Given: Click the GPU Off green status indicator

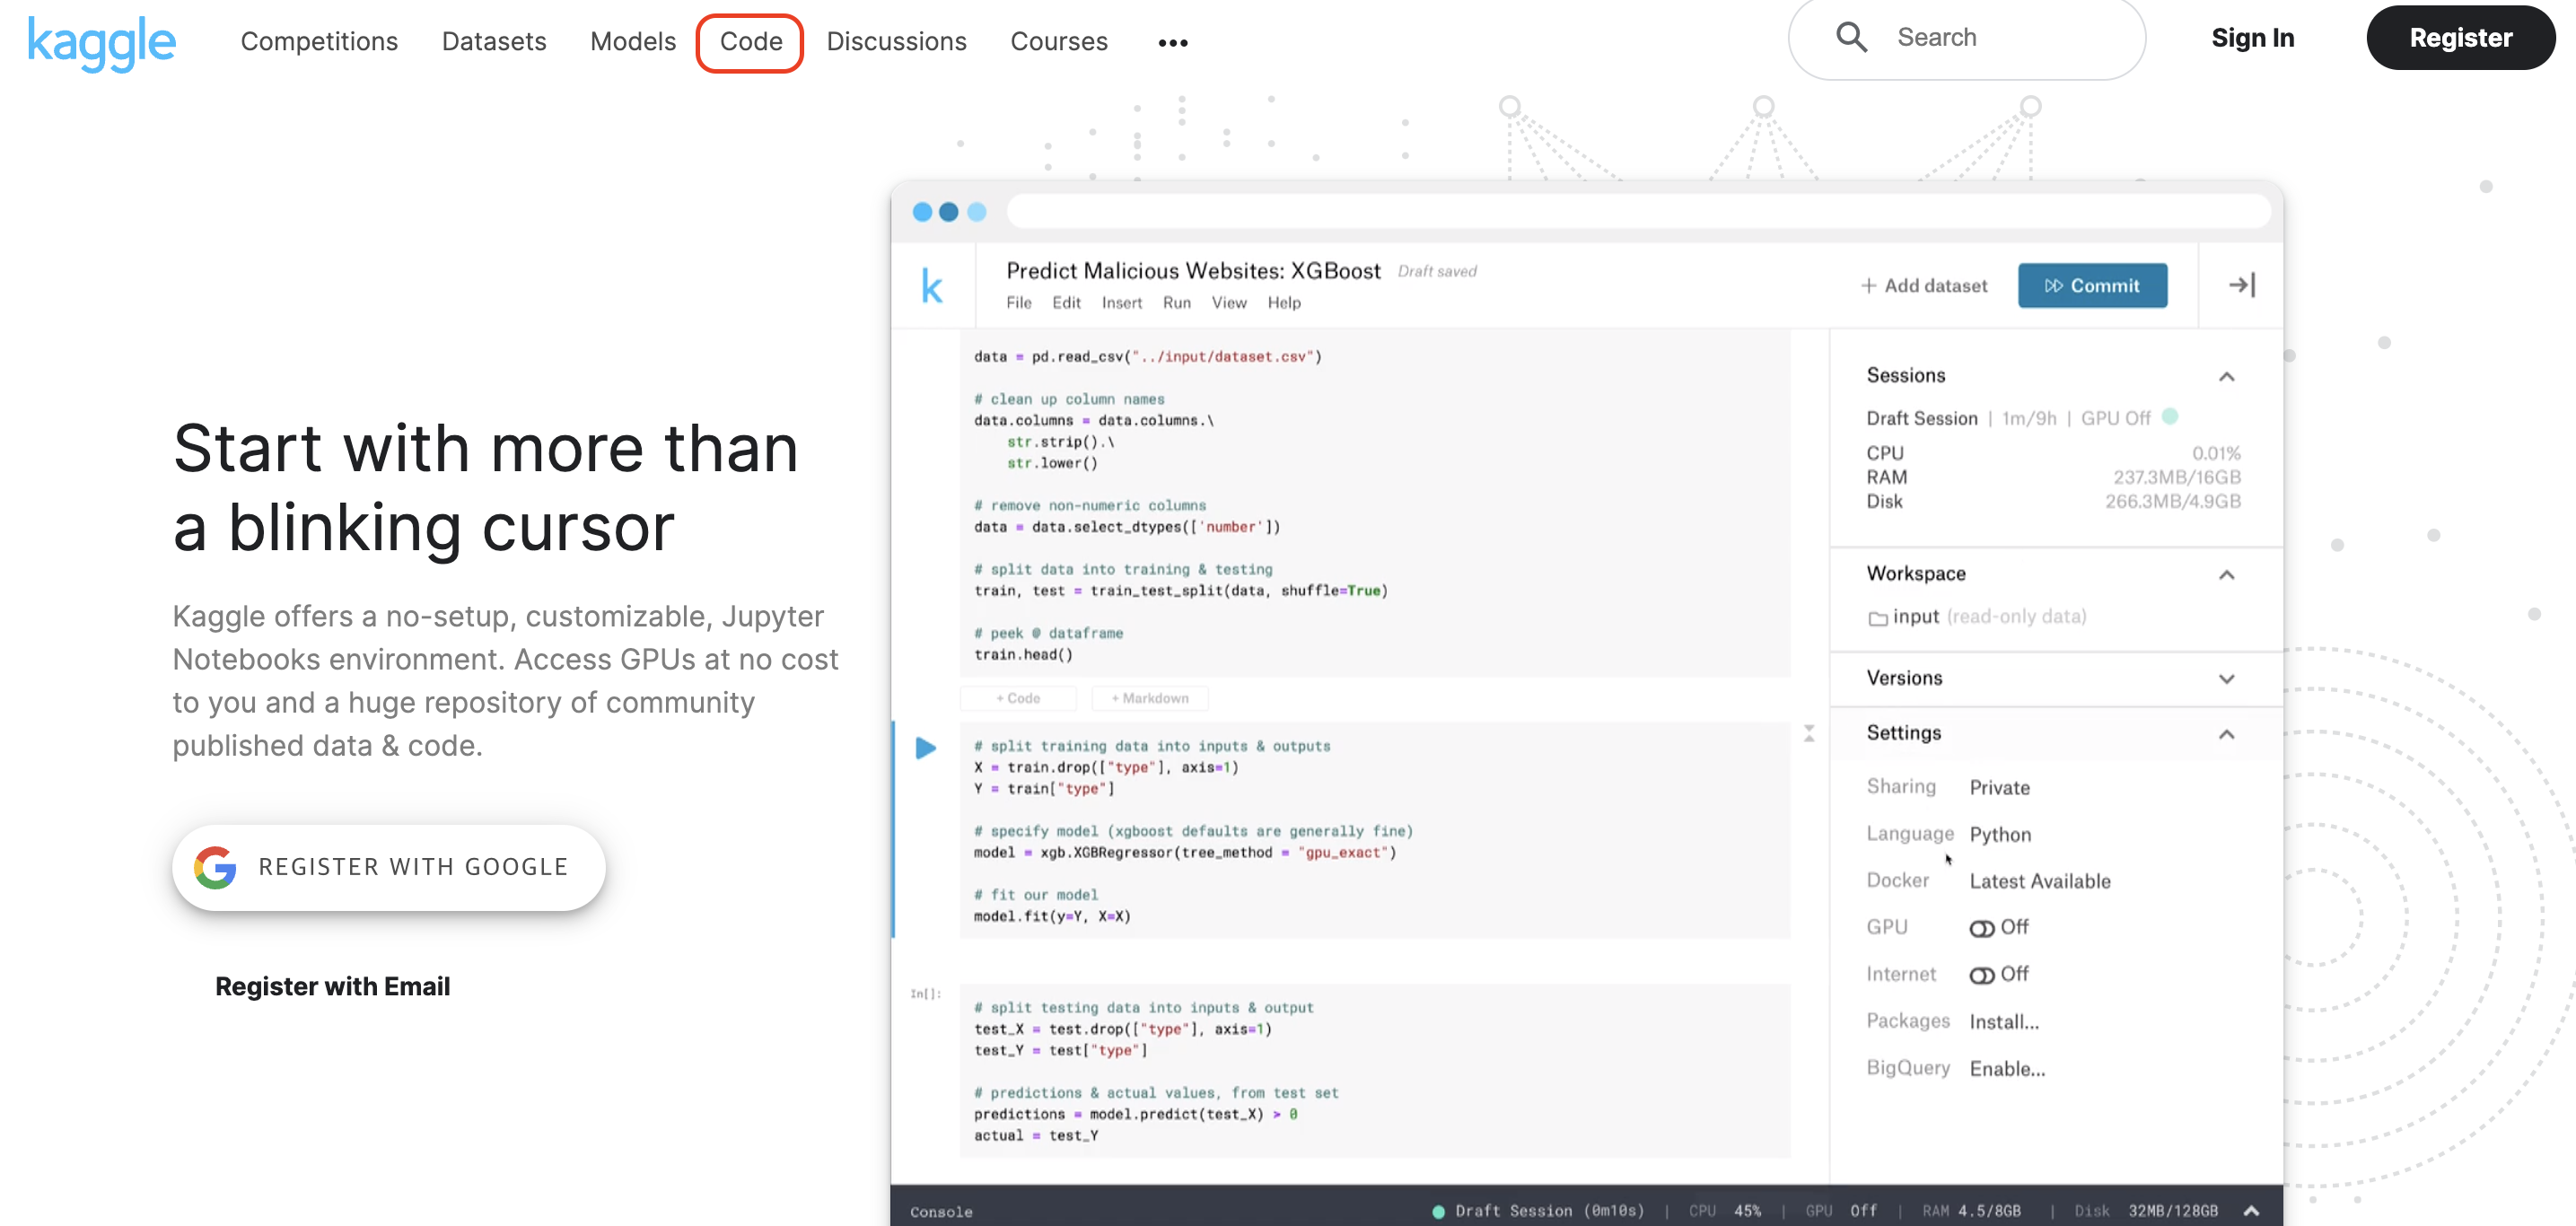Looking at the screenshot, I should point(2169,416).
